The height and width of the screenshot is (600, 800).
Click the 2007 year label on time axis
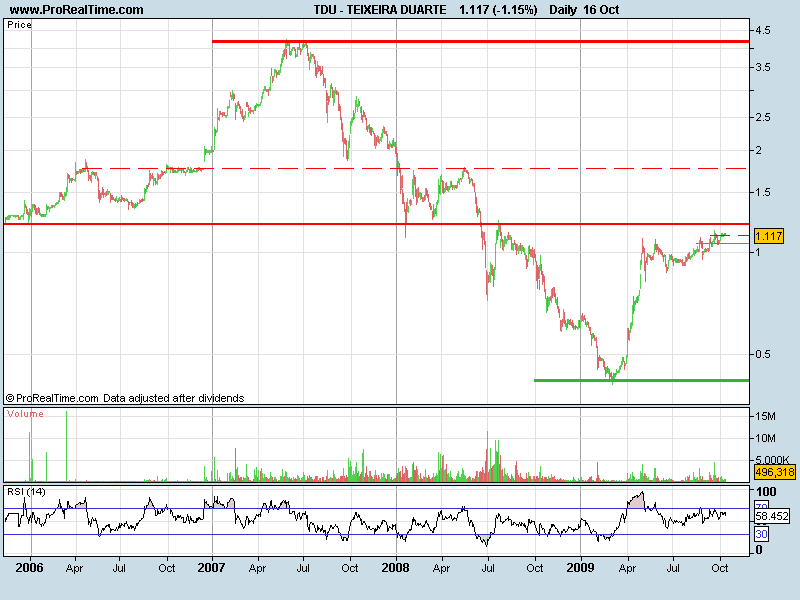click(211, 568)
